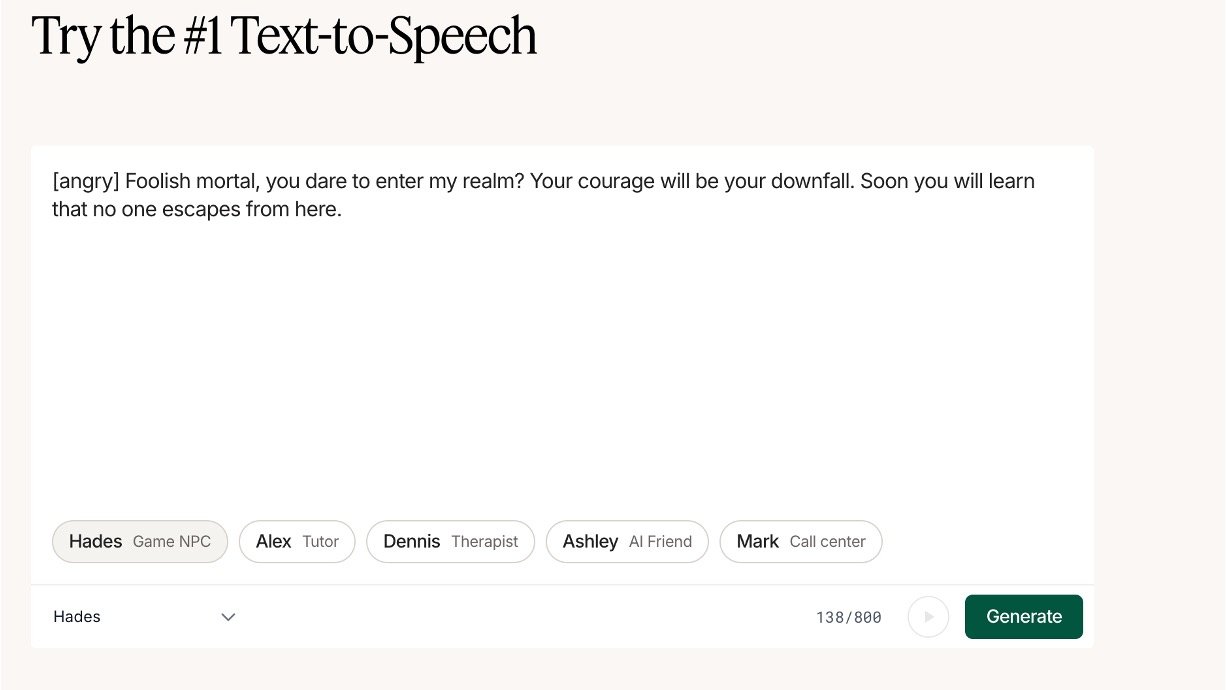Click the word "Foolish" in the prompt
Viewport: 1226px width, 690px height.
[159, 182]
